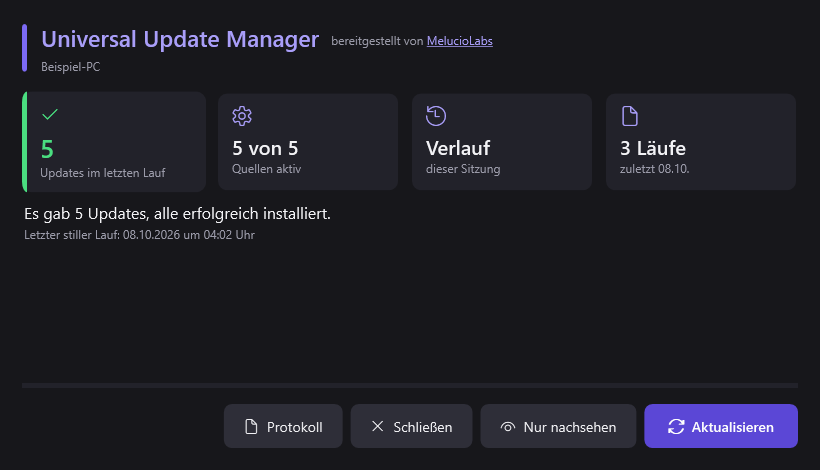The width and height of the screenshot is (820, 470).
Task: Click the document icon on Läufe card
Action: [x=630, y=116]
